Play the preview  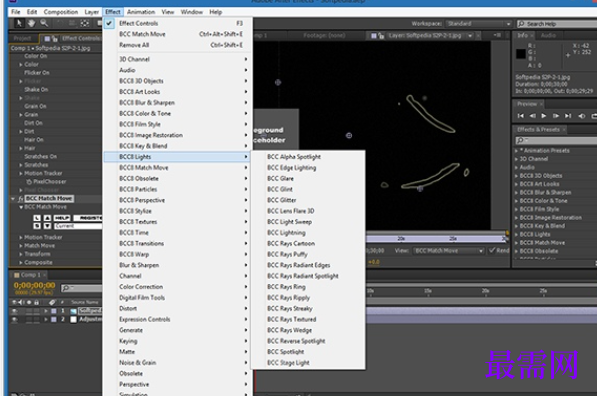pos(544,116)
